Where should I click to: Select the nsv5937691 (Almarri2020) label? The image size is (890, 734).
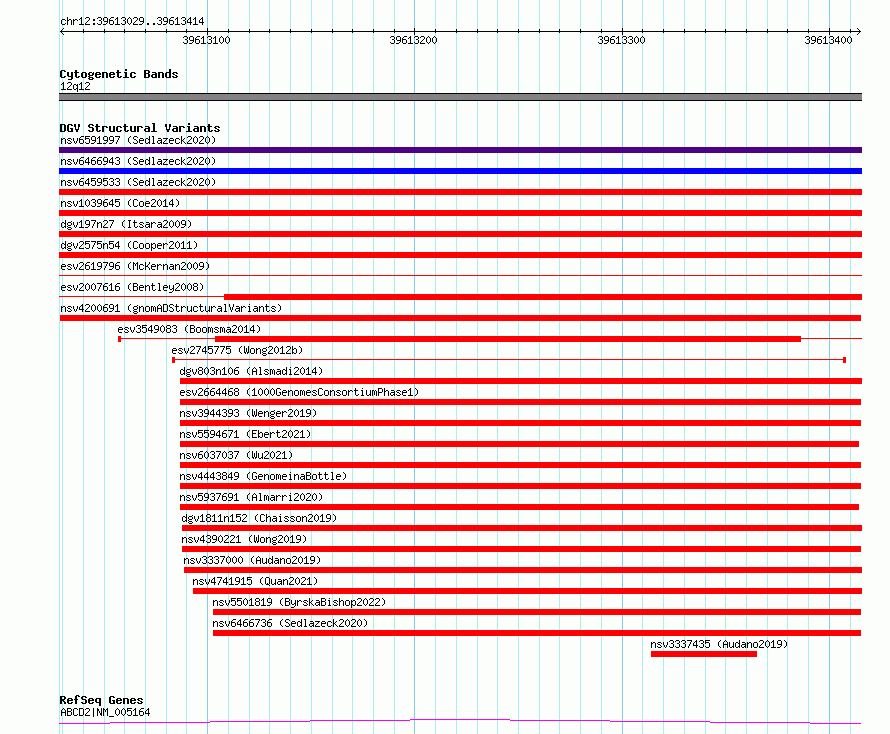click(251, 497)
